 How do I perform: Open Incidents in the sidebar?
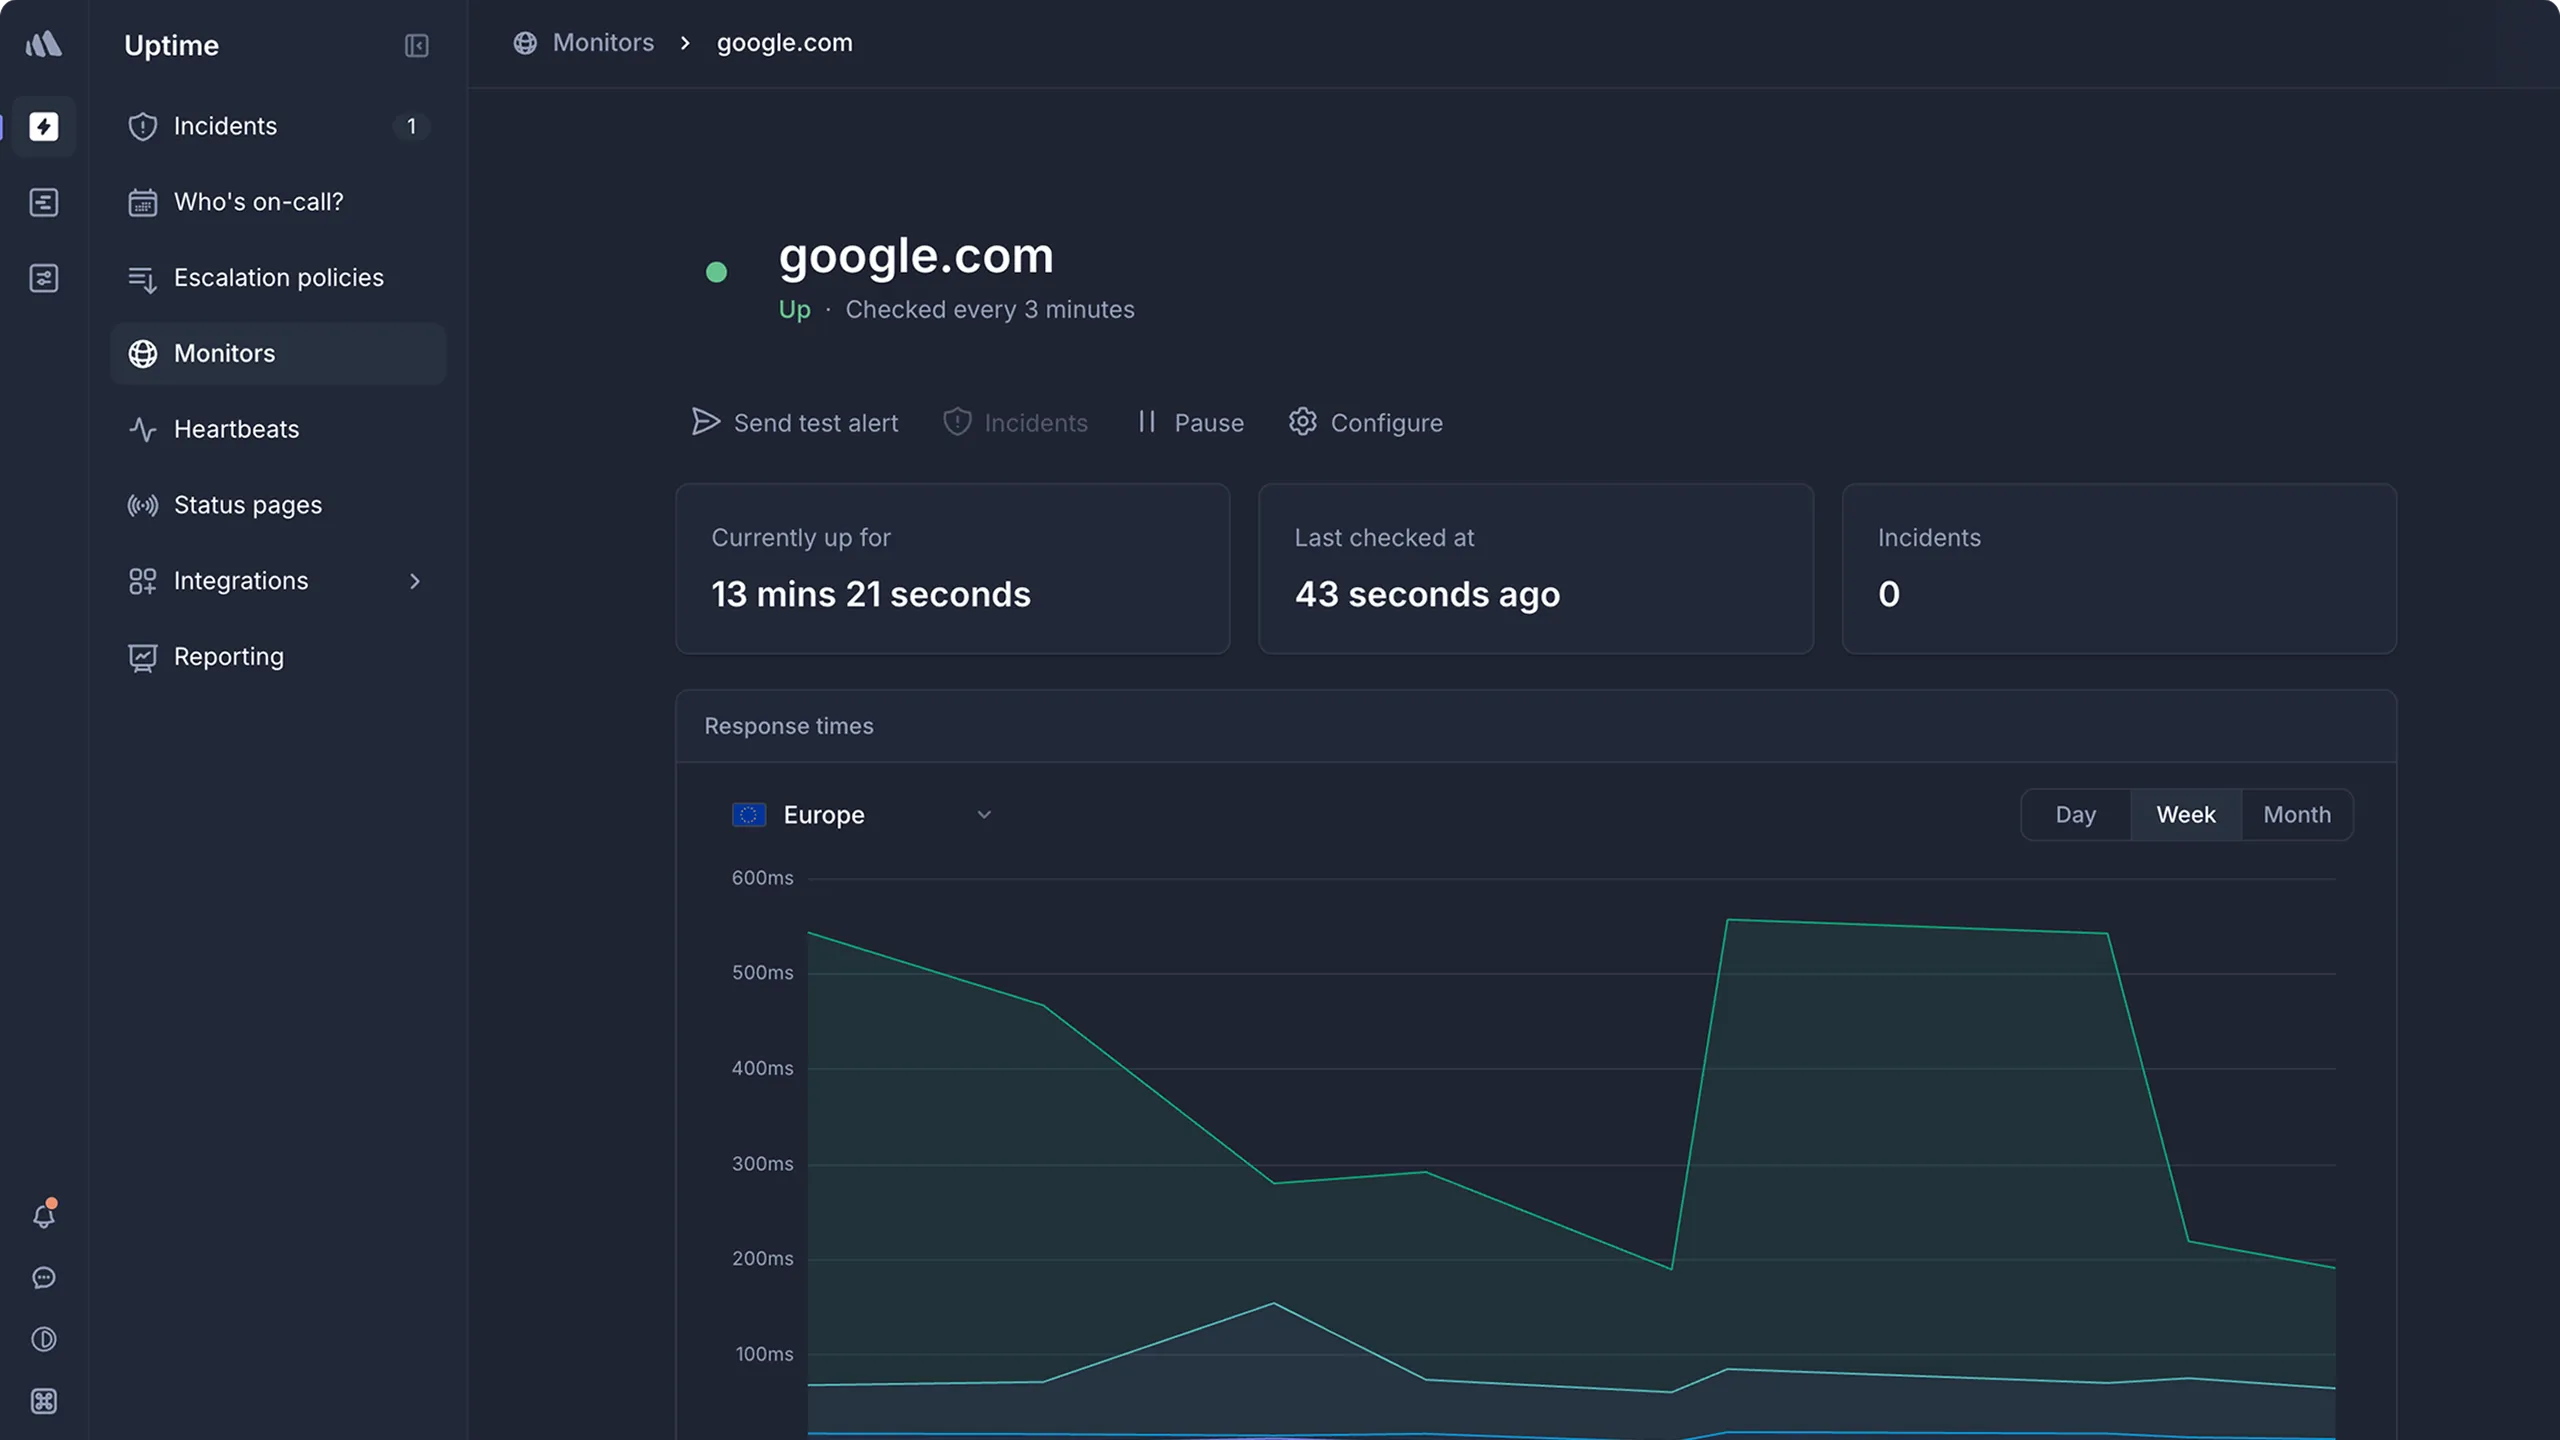pos(278,126)
